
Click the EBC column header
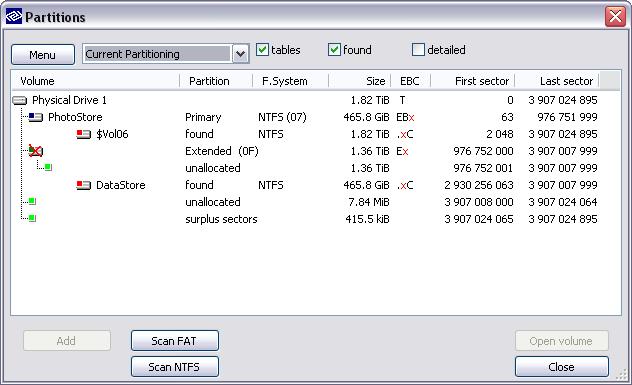click(411, 81)
